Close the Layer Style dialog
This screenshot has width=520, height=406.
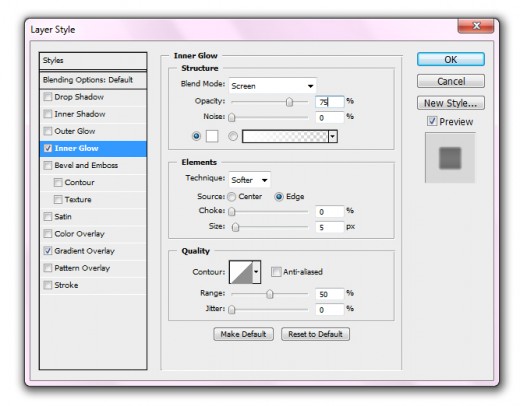[476, 26]
